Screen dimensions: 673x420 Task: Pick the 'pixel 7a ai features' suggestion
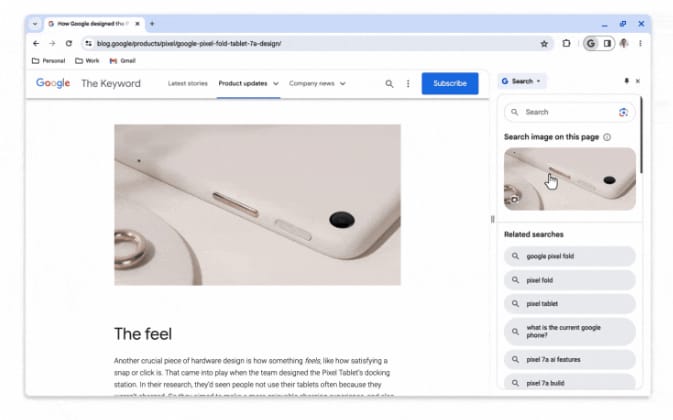tap(570, 360)
